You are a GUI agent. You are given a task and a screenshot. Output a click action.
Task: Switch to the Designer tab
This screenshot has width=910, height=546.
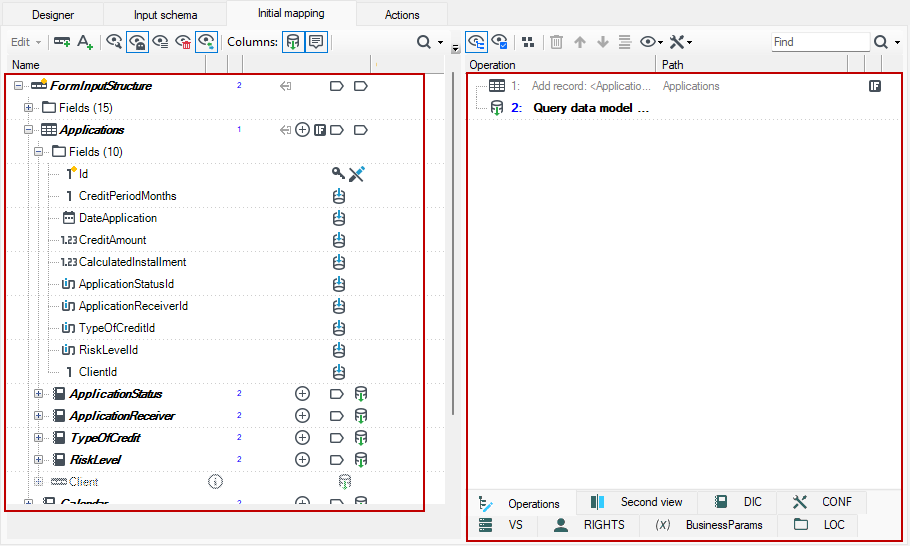pos(53,15)
